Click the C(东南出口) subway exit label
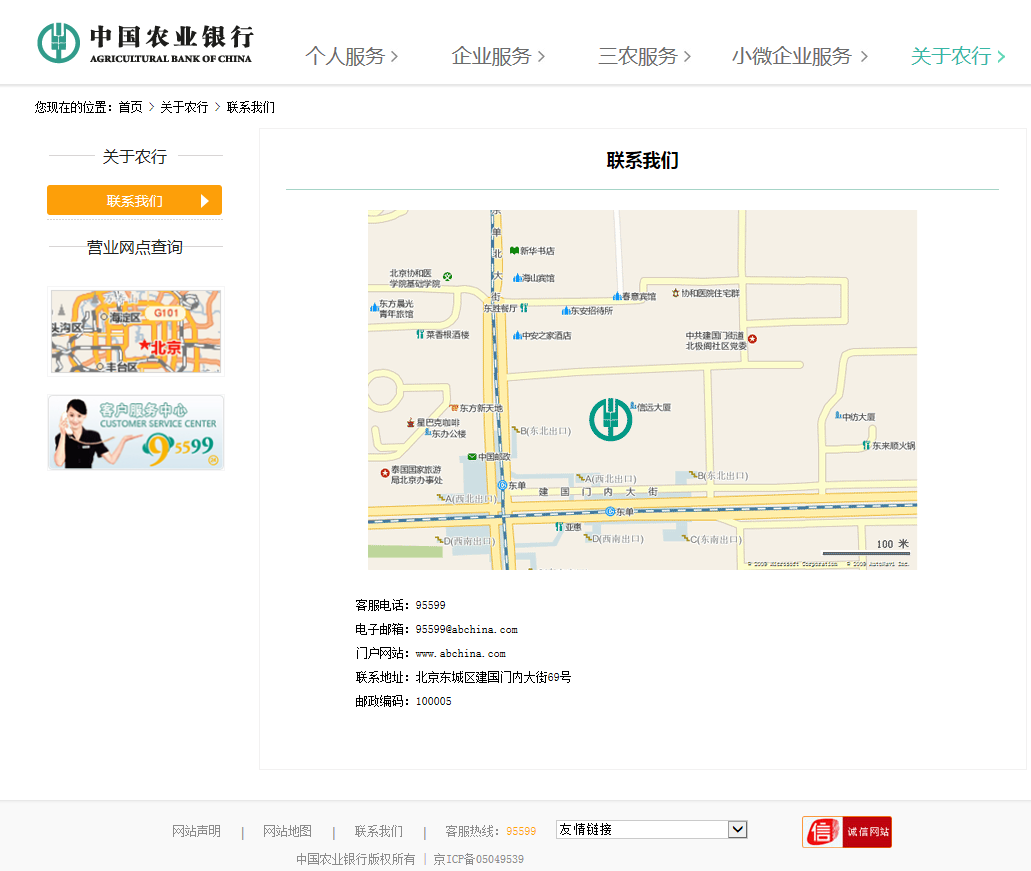 tap(716, 539)
